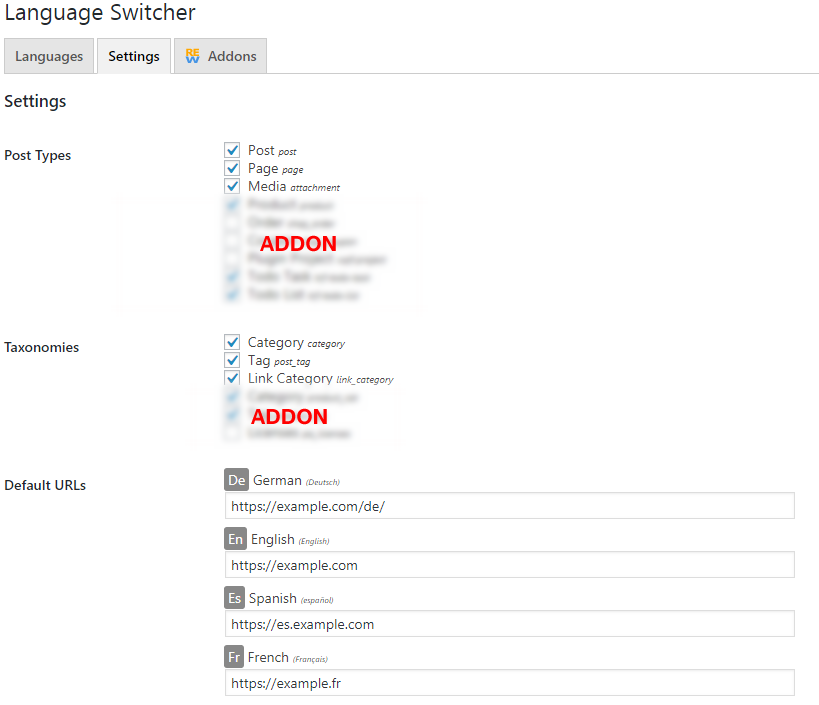Uncheck the Category taxonomy
The image size is (819, 705).
click(232, 341)
